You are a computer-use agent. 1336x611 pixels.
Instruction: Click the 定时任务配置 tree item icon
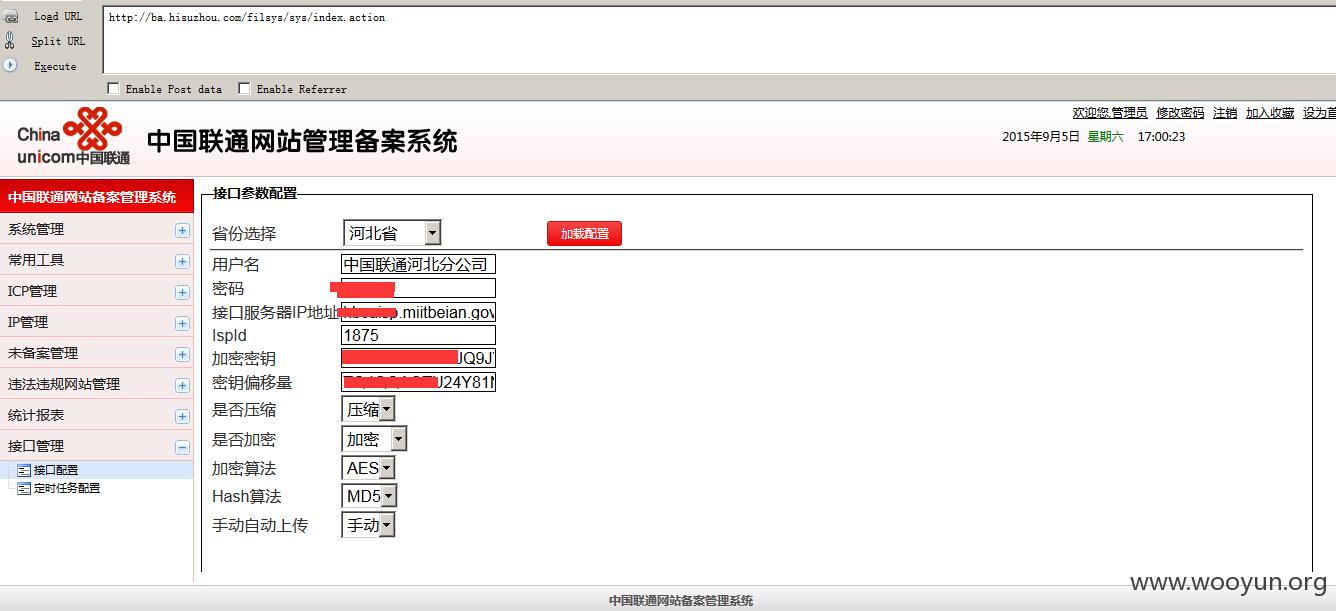click(24, 488)
